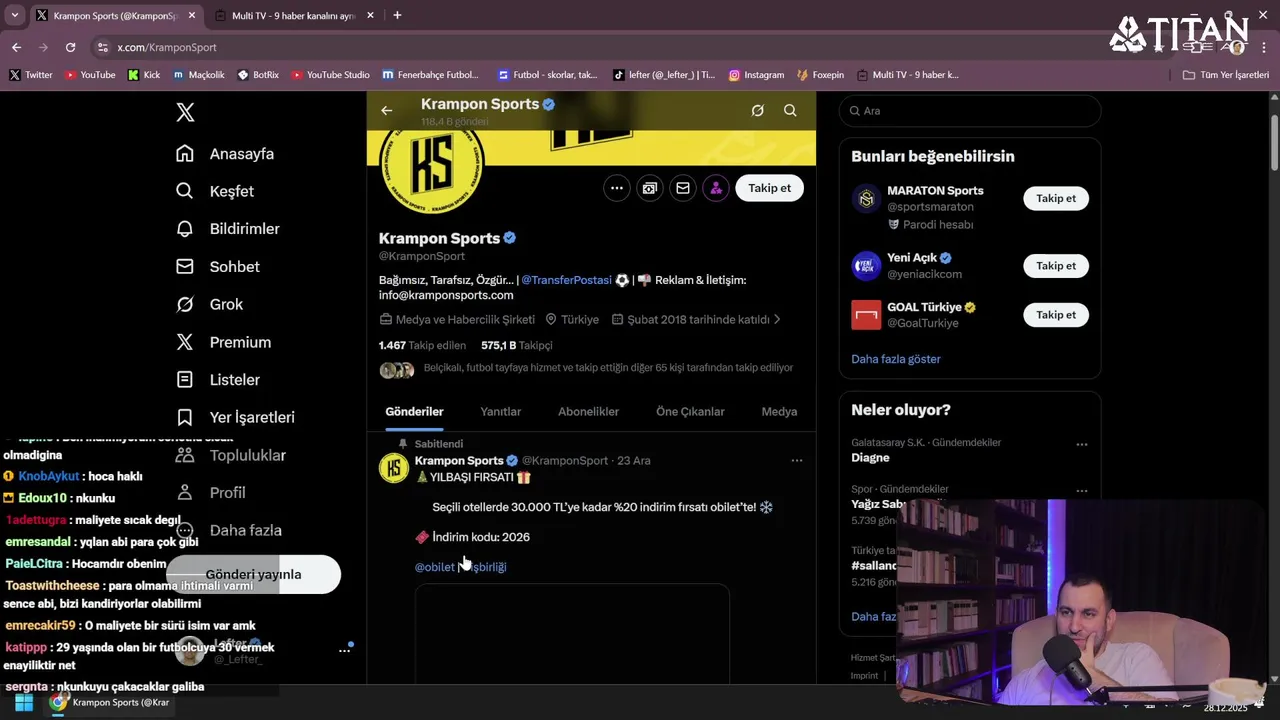The height and width of the screenshot is (720, 1280).
Task: Search within Krampon Sports profile
Action: (x=790, y=111)
